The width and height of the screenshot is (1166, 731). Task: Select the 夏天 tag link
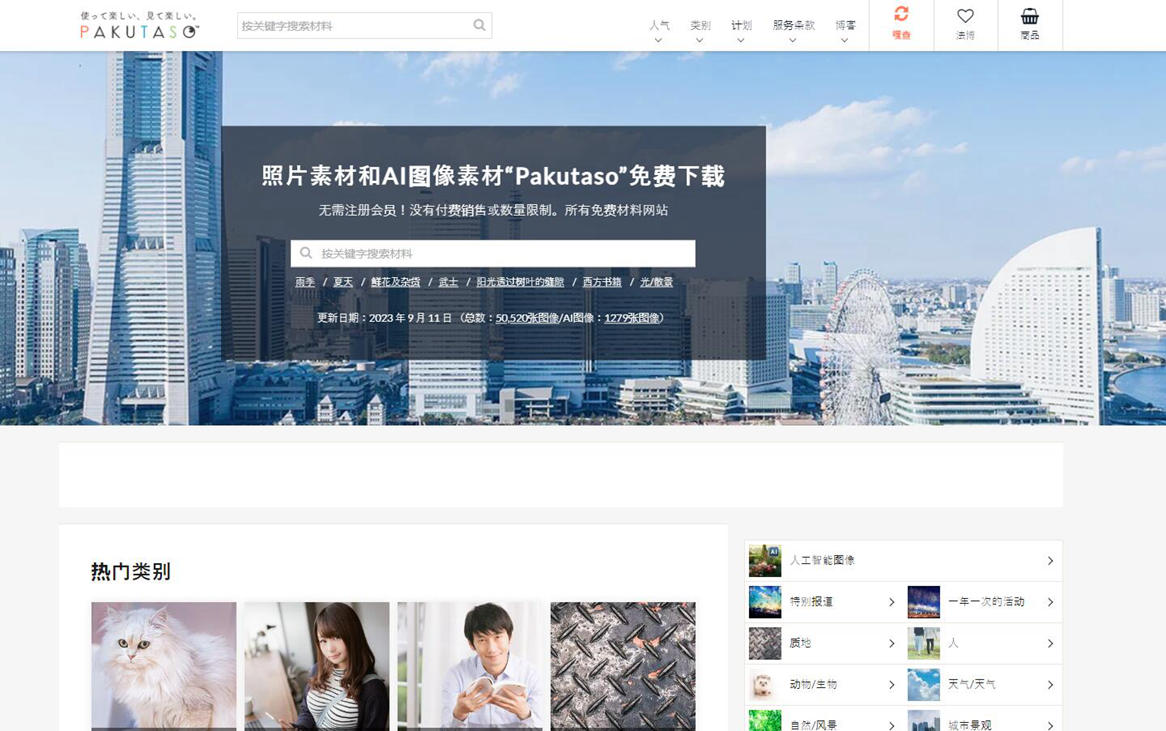343,282
